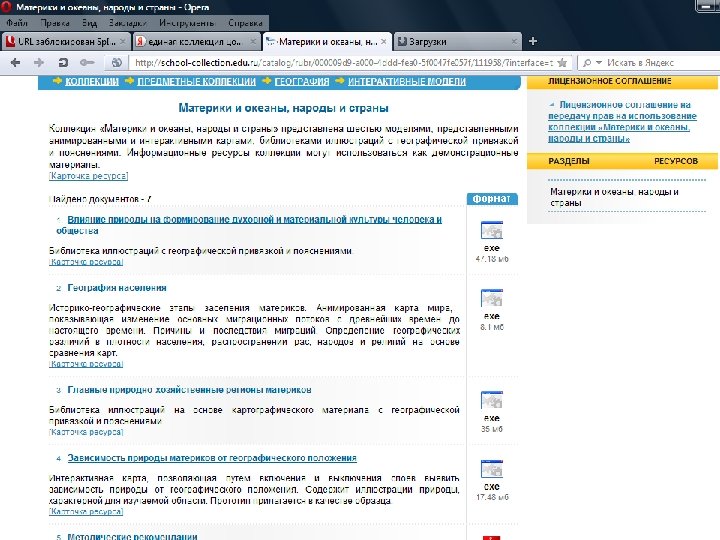The width and height of the screenshot is (720, 540).
Task: Switch to the 'Загрузки' tab
Action: click(x=457, y=42)
